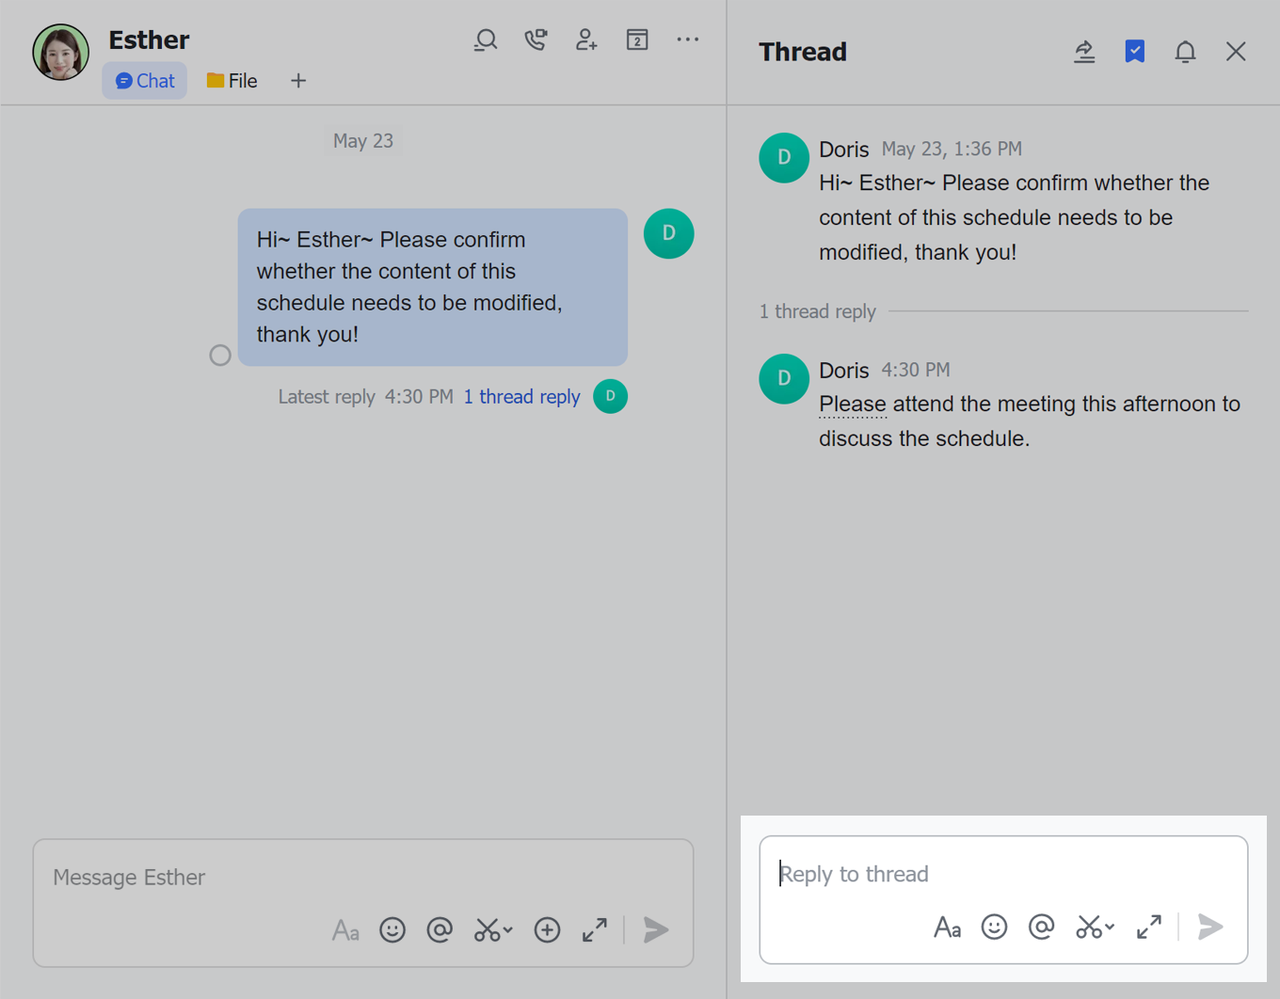The image size is (1280, 999).
Task: Switch to the File tab
Action: (x=232, y=81)
